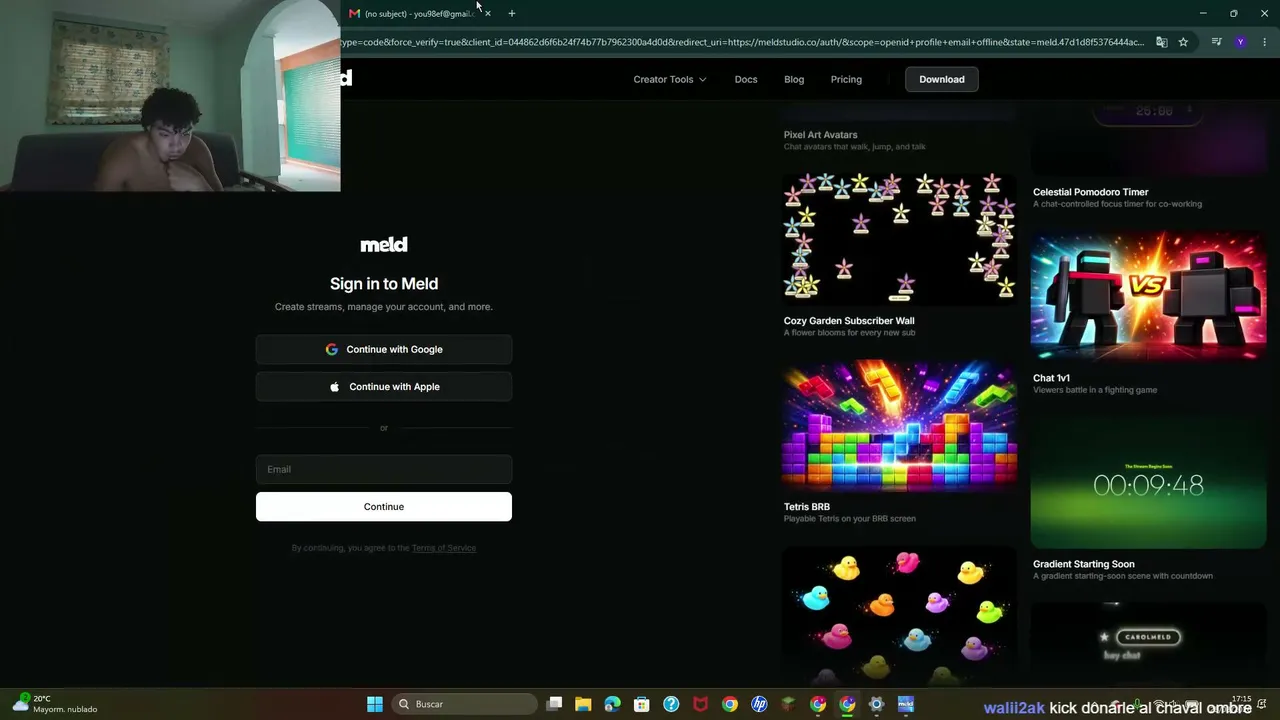Open the Windows Start menu

(x=375, y=704)
